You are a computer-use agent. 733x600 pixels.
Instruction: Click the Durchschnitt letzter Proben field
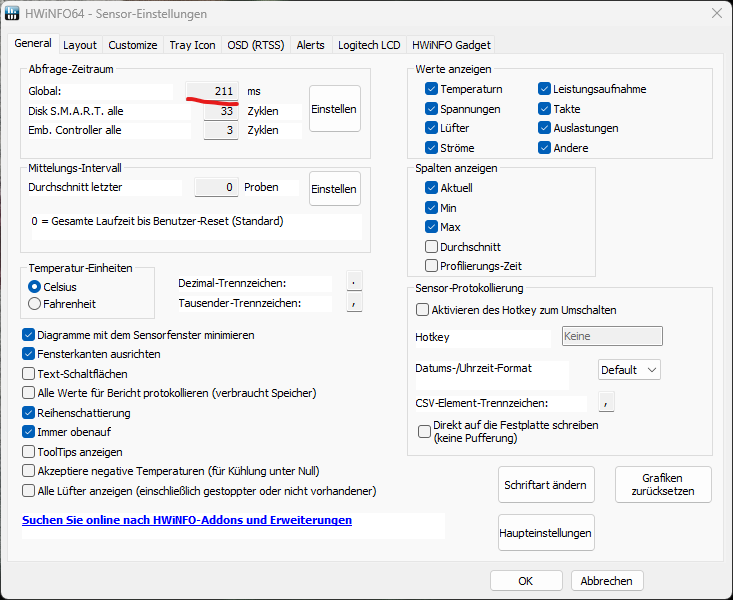tap(216, 187)
